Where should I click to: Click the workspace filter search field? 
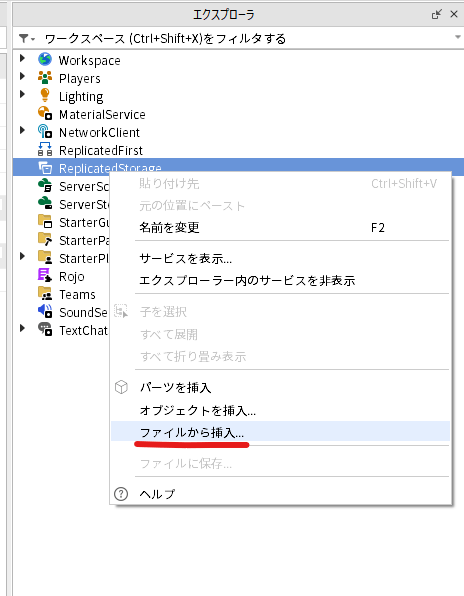pyautogui.click(x=243, y=38)
